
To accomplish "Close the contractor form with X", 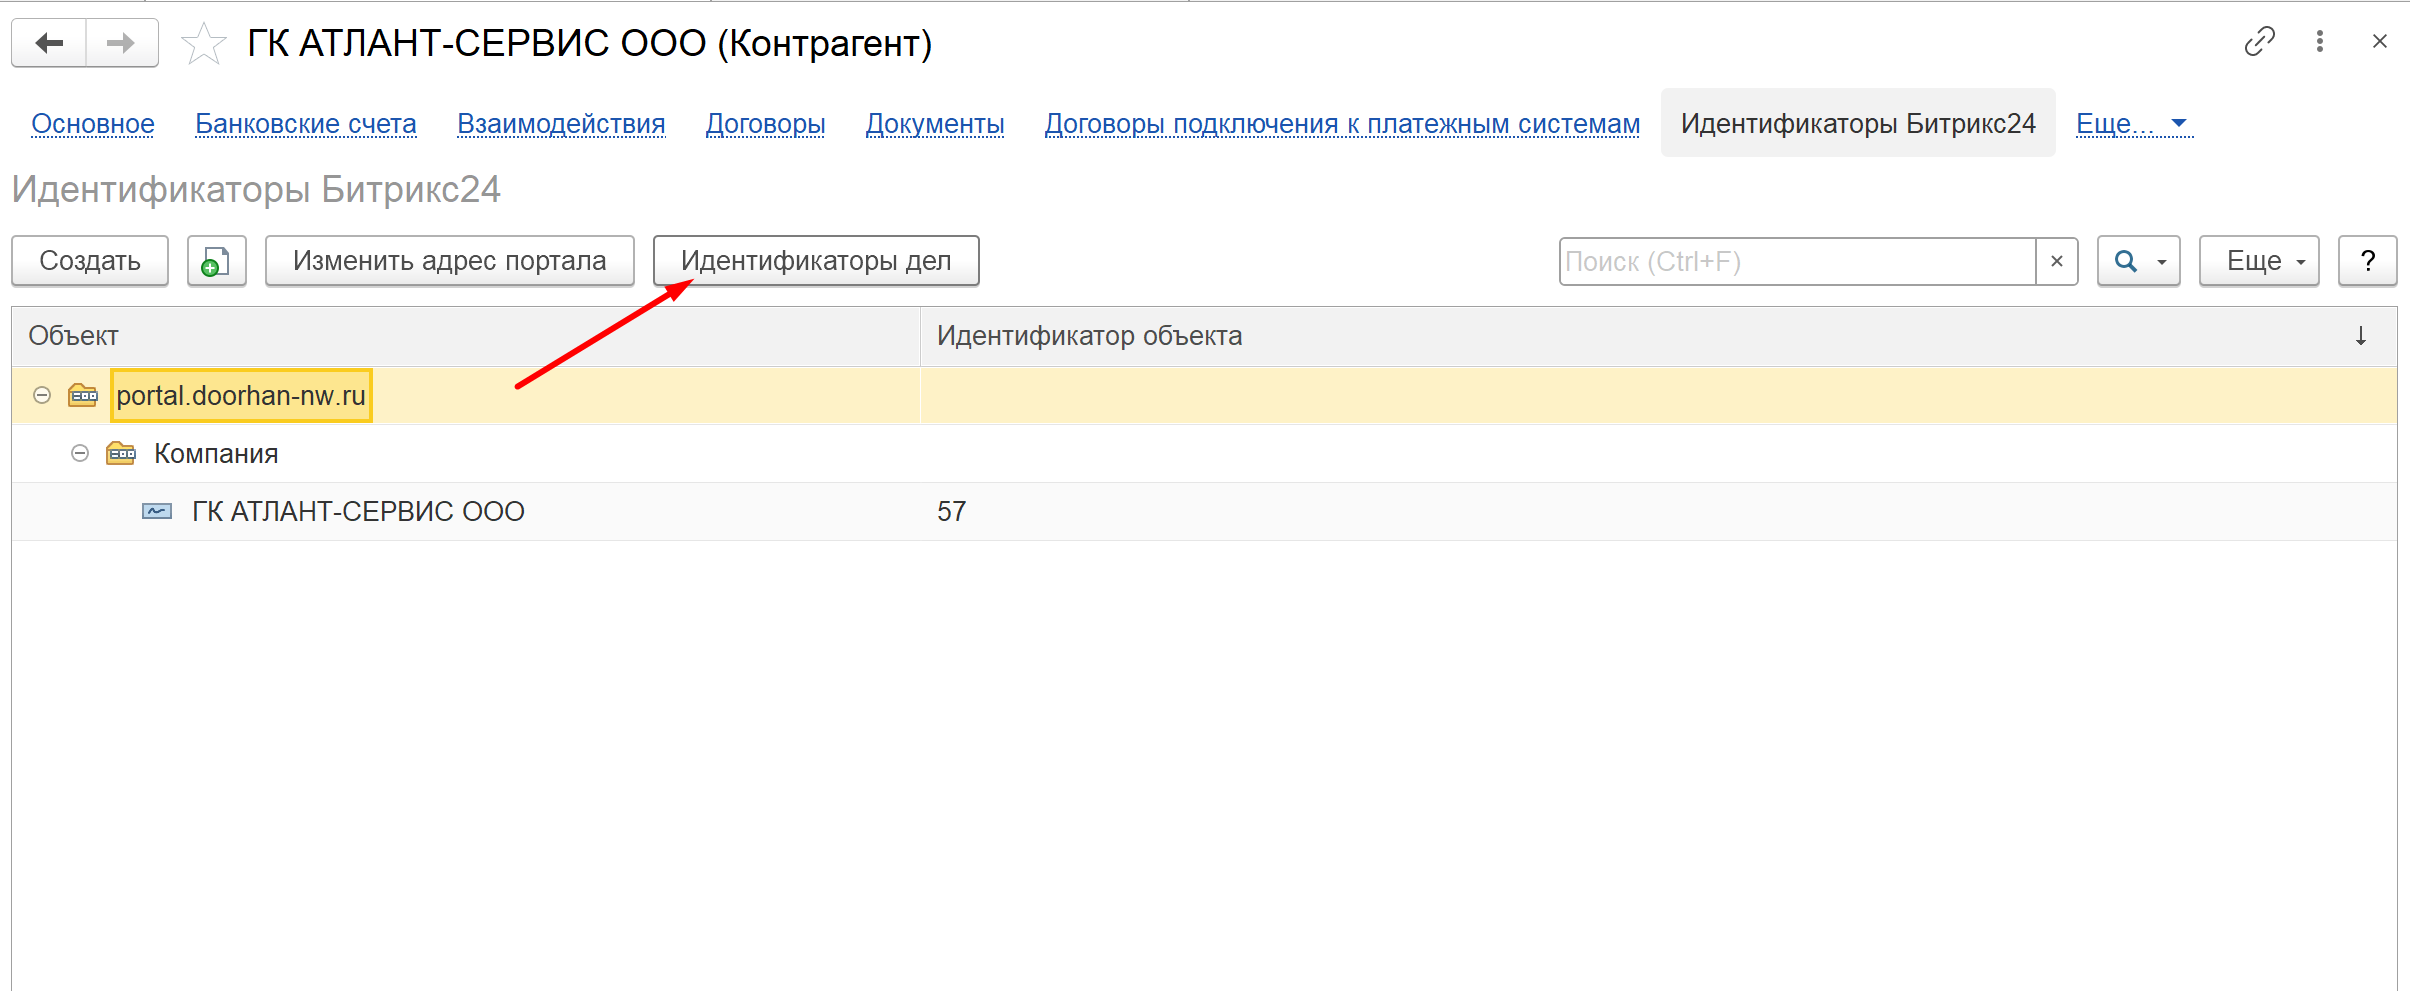I will 2380,42.
